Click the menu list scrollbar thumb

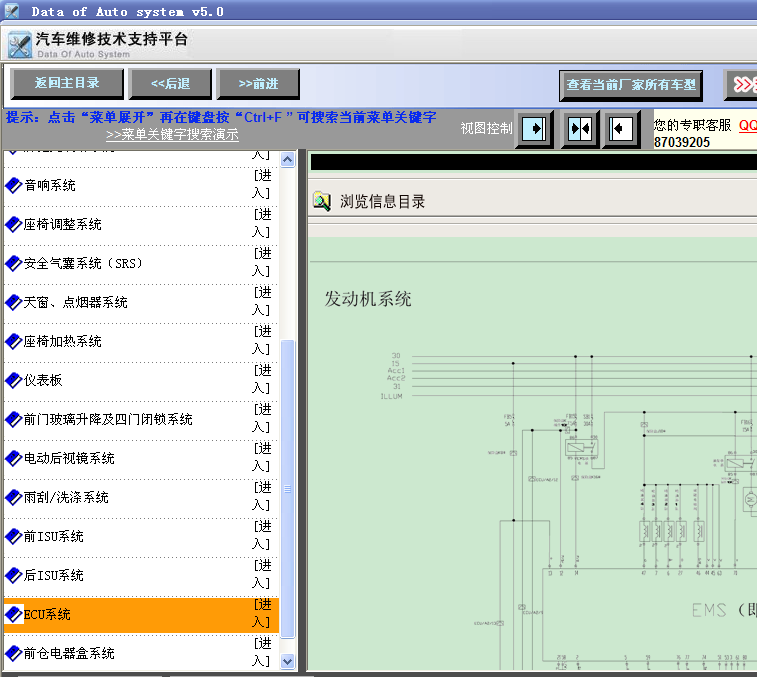click(x=288, y=489)
